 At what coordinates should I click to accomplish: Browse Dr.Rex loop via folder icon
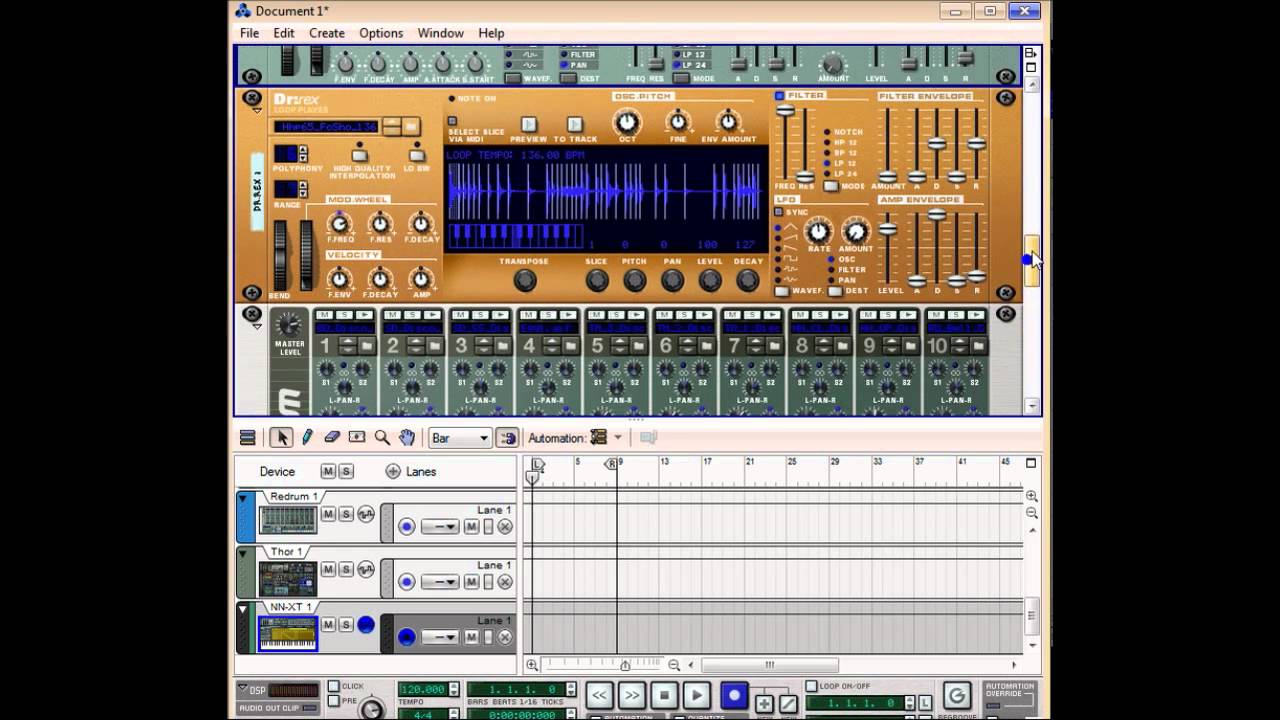coord(412,126)
